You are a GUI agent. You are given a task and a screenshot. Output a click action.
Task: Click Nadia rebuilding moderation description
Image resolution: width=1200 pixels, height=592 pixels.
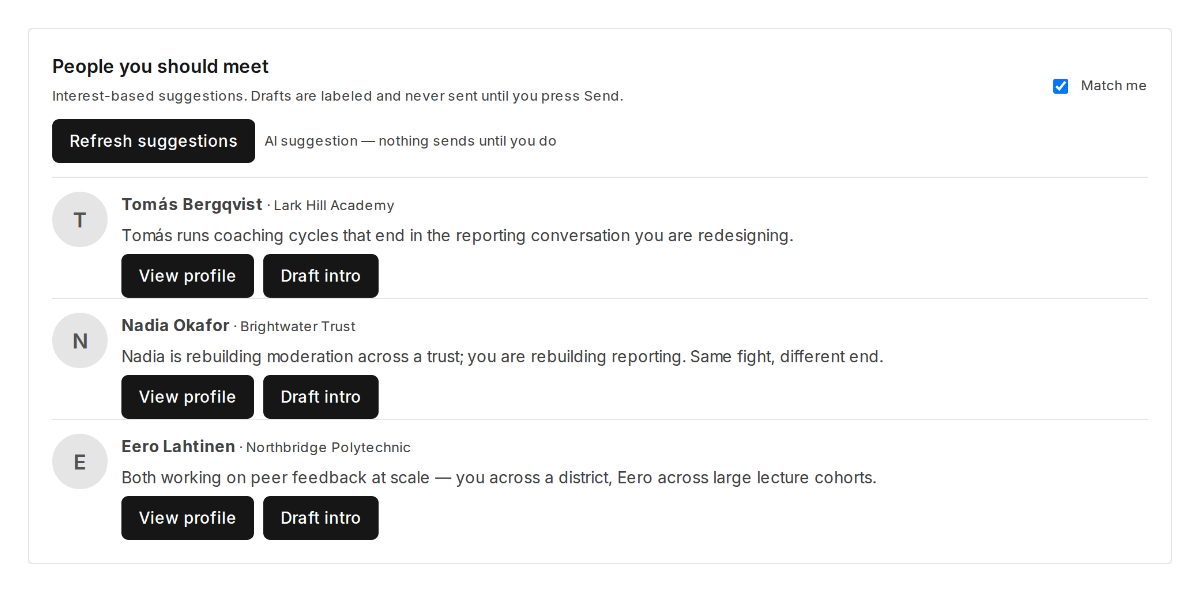coord(502,357)
